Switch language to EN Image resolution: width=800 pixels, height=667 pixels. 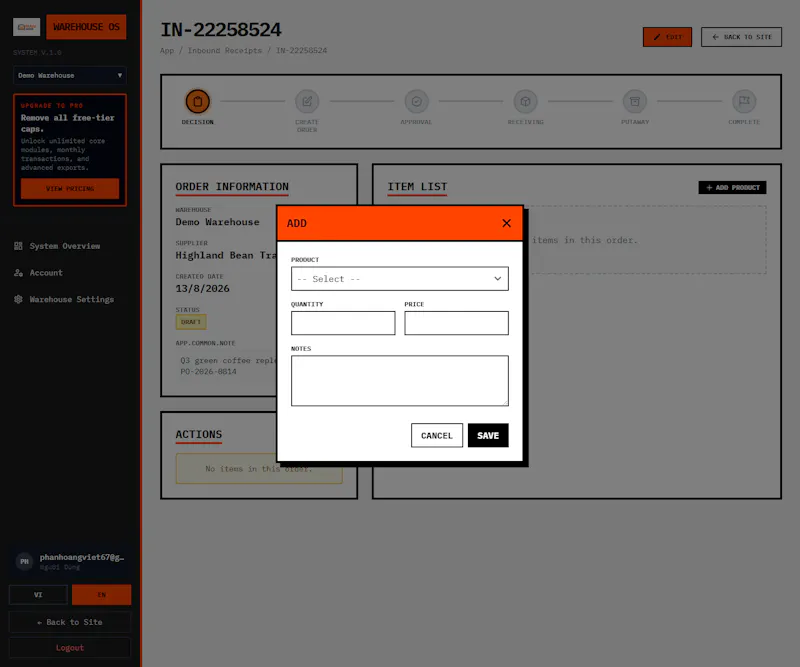click(102, 595)
